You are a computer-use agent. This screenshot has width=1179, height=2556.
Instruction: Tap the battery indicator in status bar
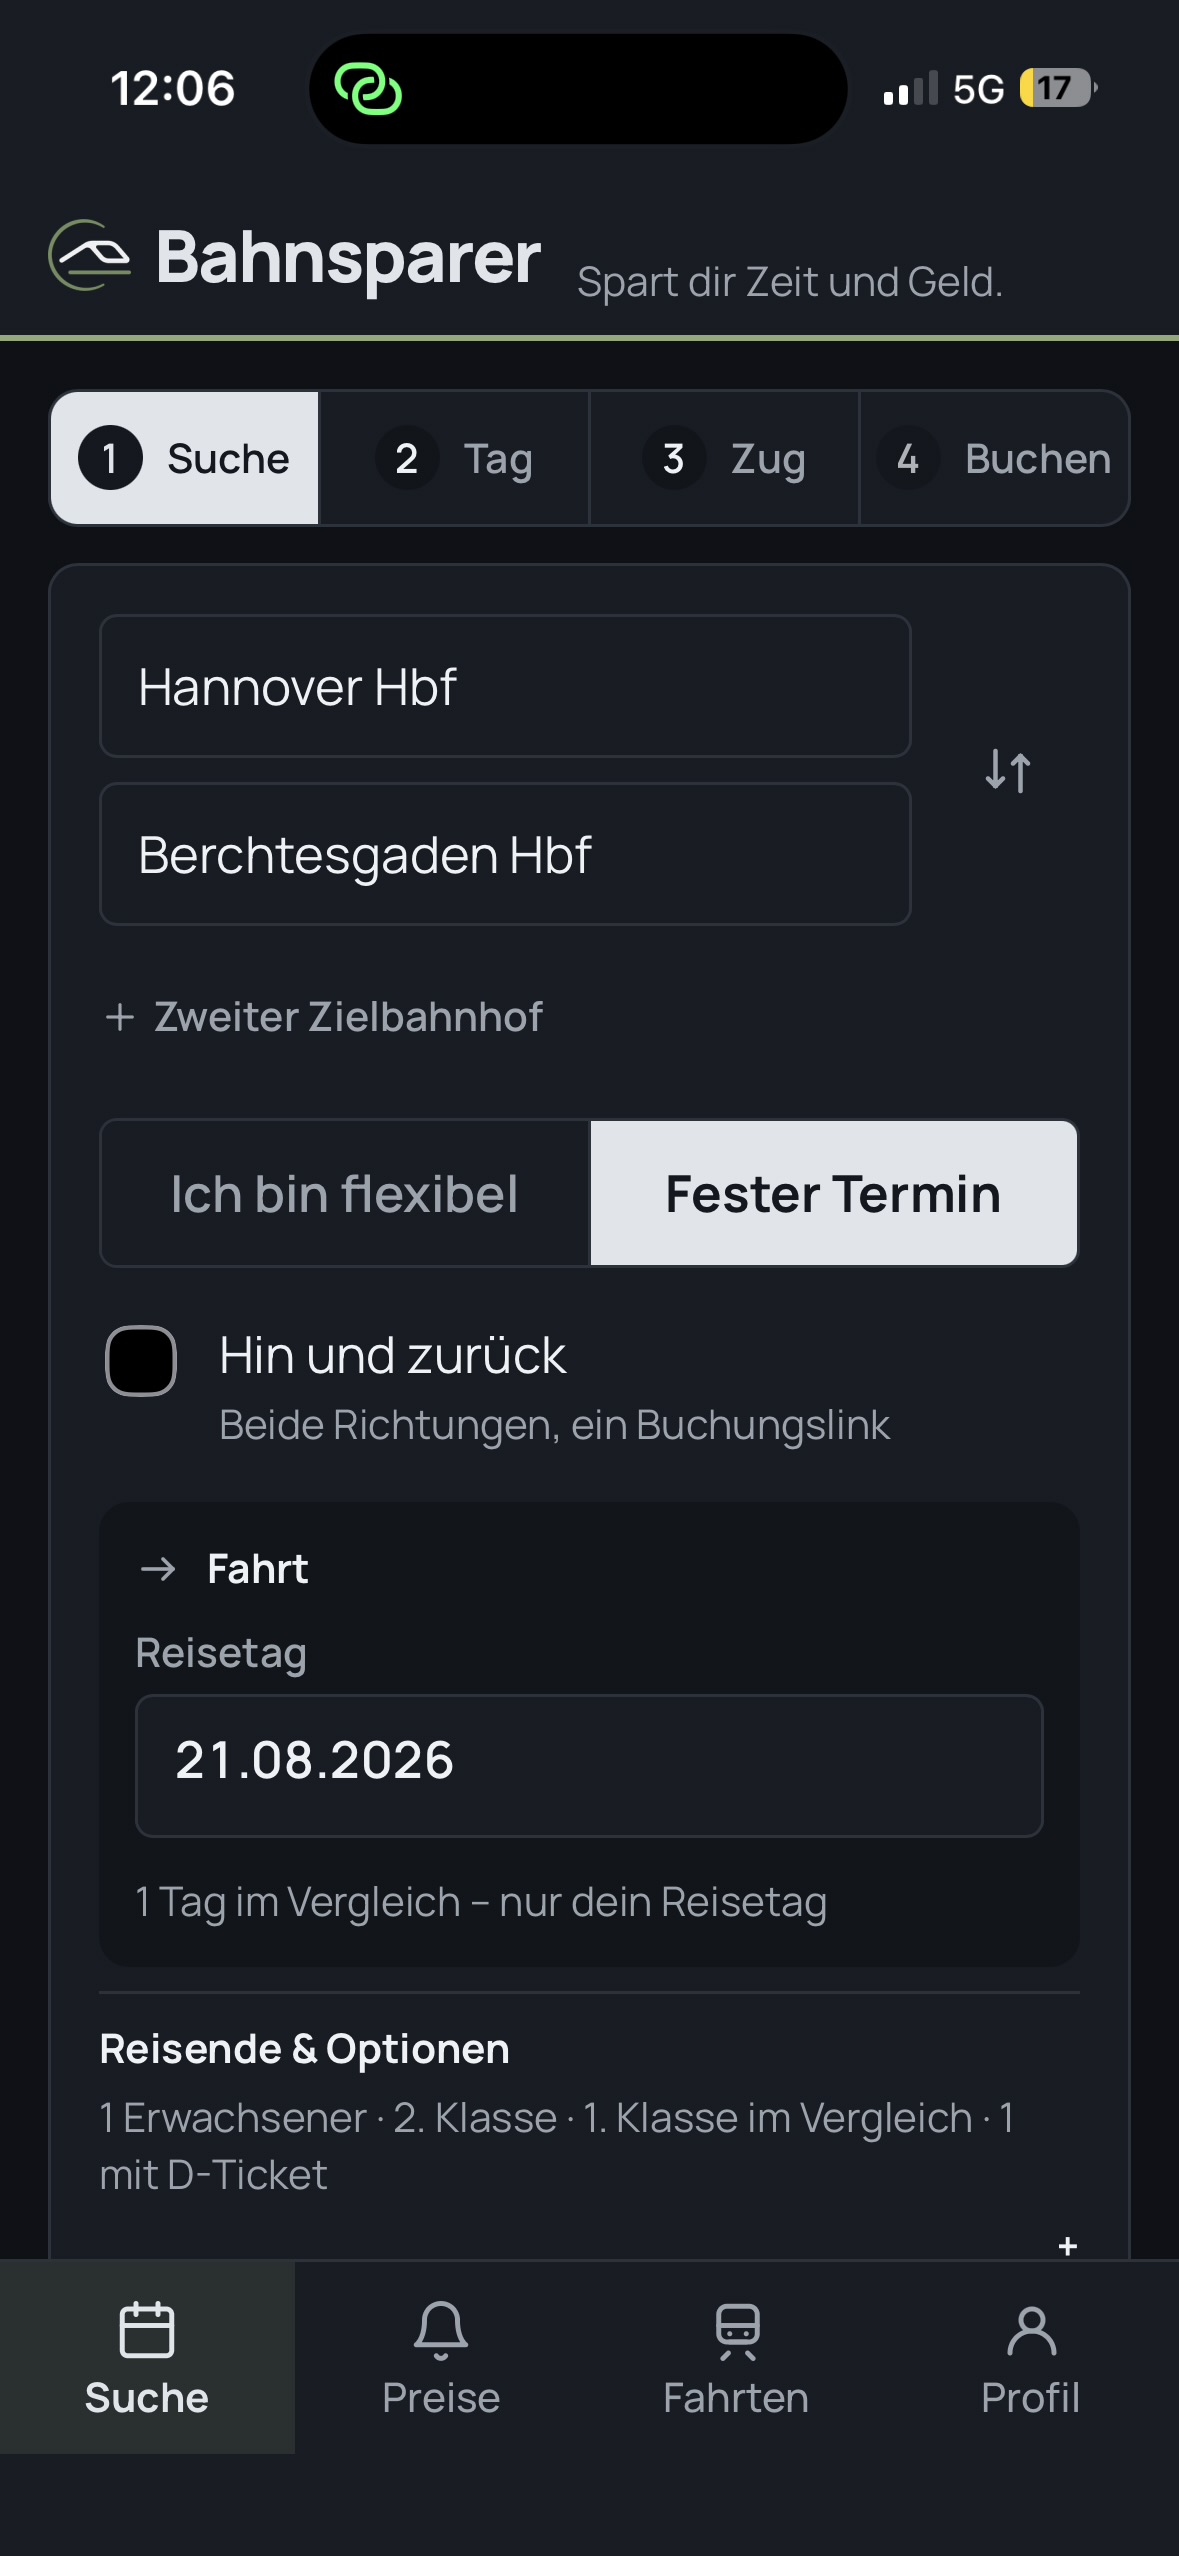point(1058,88)
